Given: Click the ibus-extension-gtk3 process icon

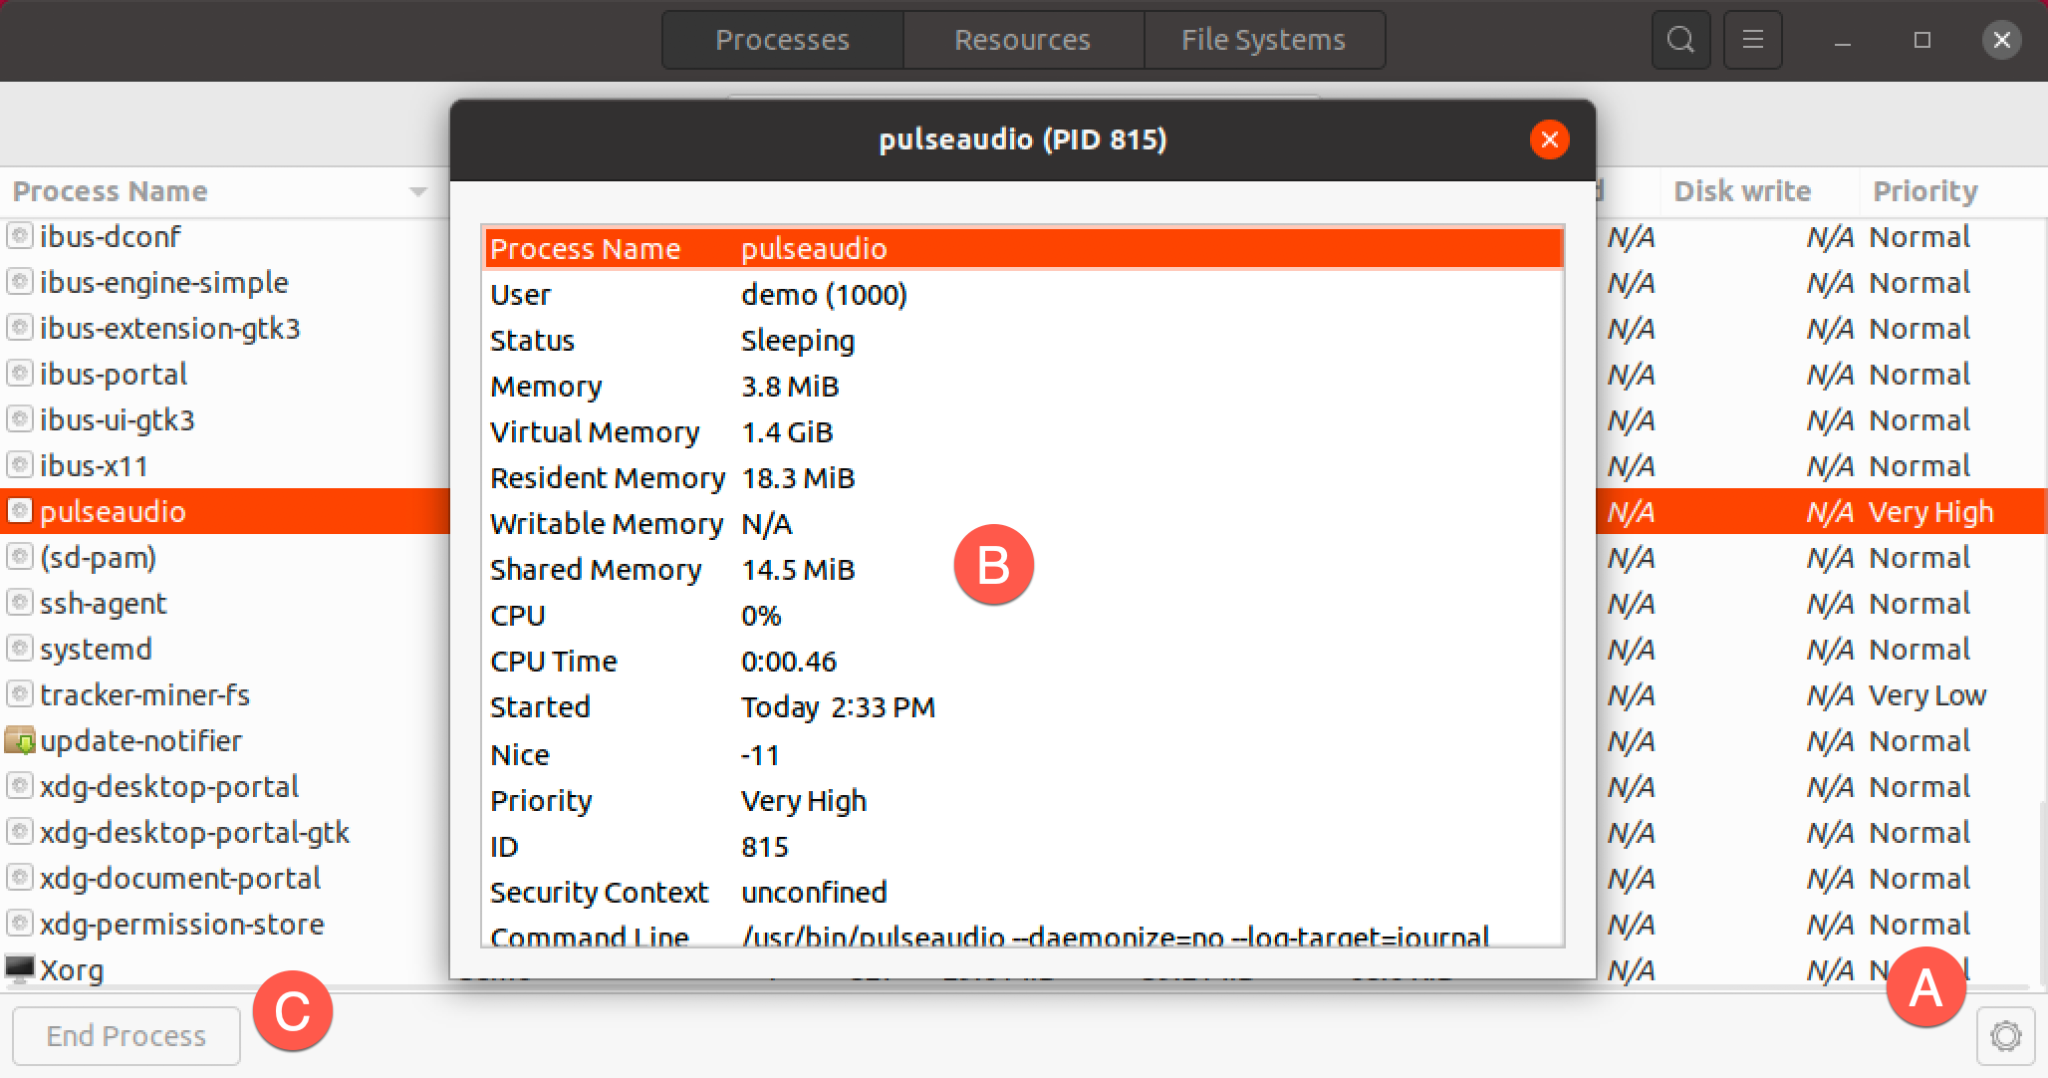Looking at the screenshot, I should coord(19,328).
